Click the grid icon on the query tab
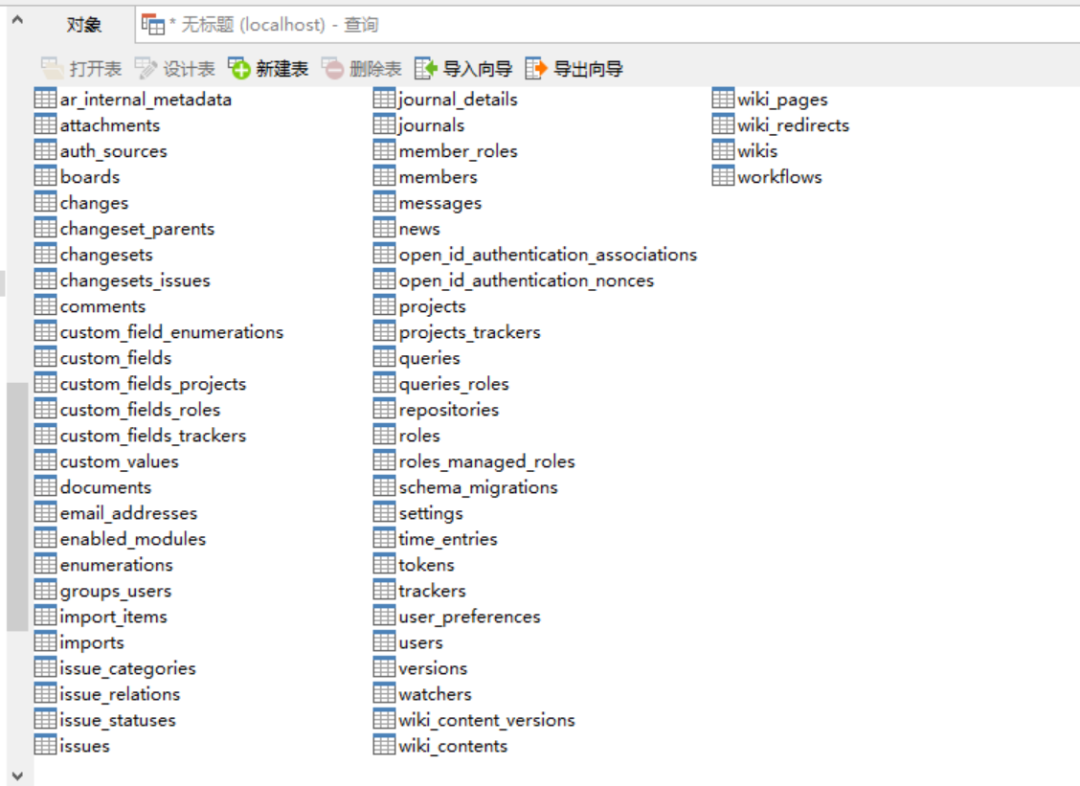The height and width of the screenshot is (786, 1080). pos(155,24)
